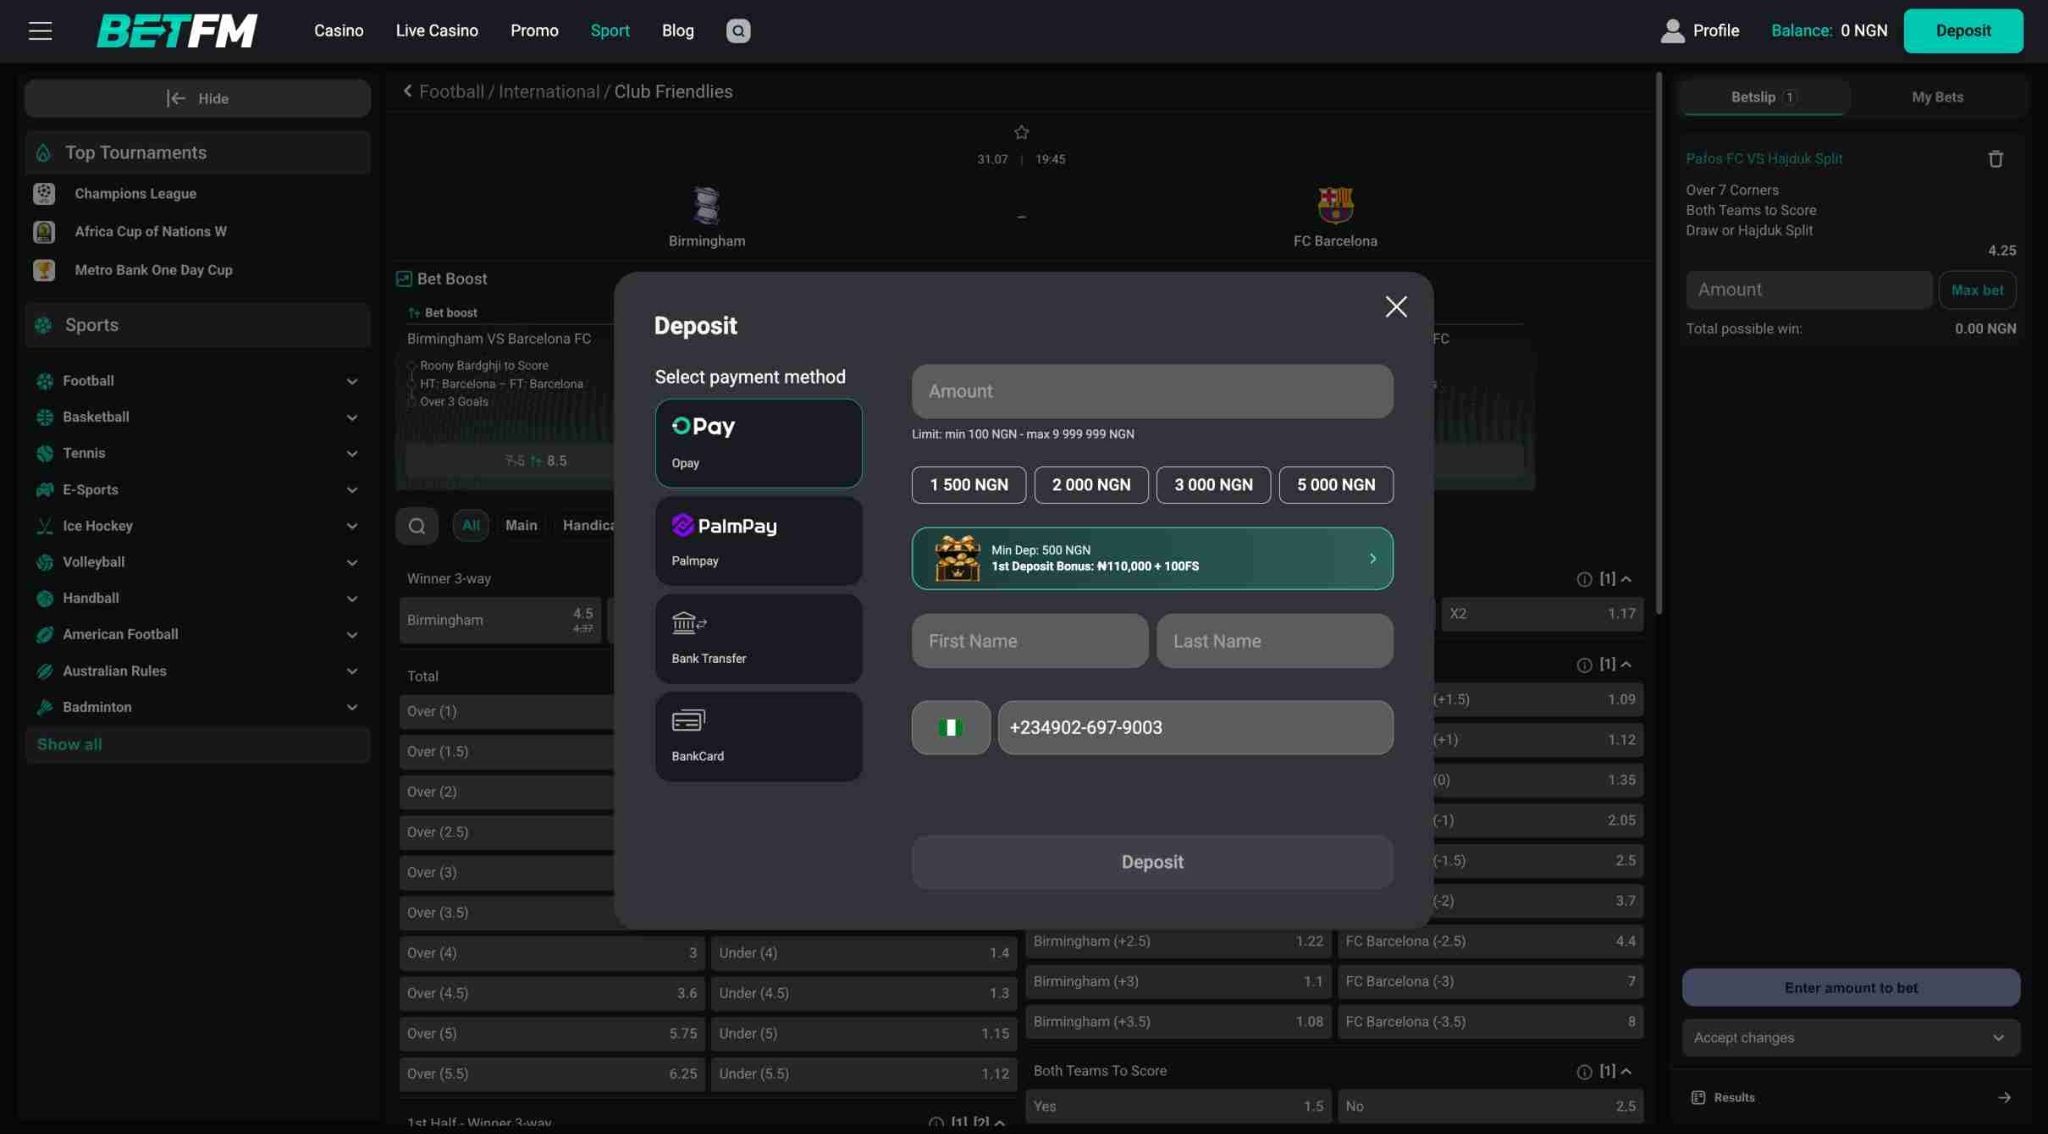Click the betslip Amount input field
The height and width of the screenshot is (1134, 2048).
pyautogui.click(x=1809, y=290)
